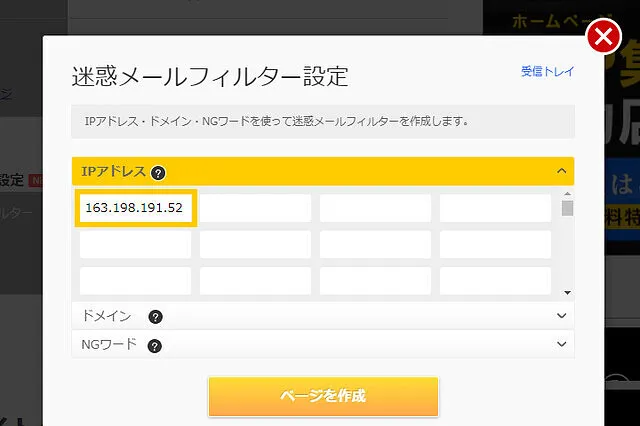Viewport: 640px width, 426px height.
Task: Click the second IP field in first row
Action: [x=255, y=208]
